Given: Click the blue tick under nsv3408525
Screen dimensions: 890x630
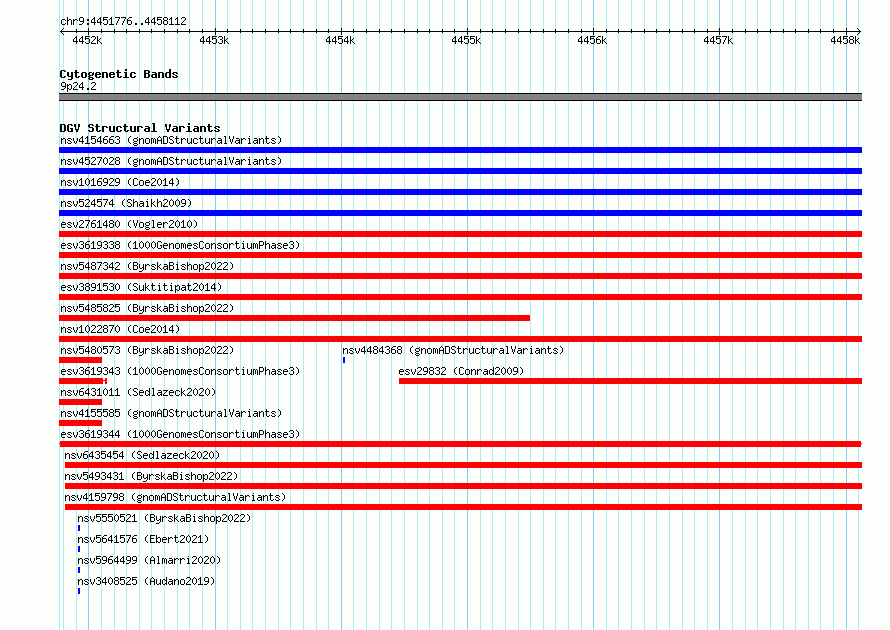Looking at the screenshot, I should [79, 591].
